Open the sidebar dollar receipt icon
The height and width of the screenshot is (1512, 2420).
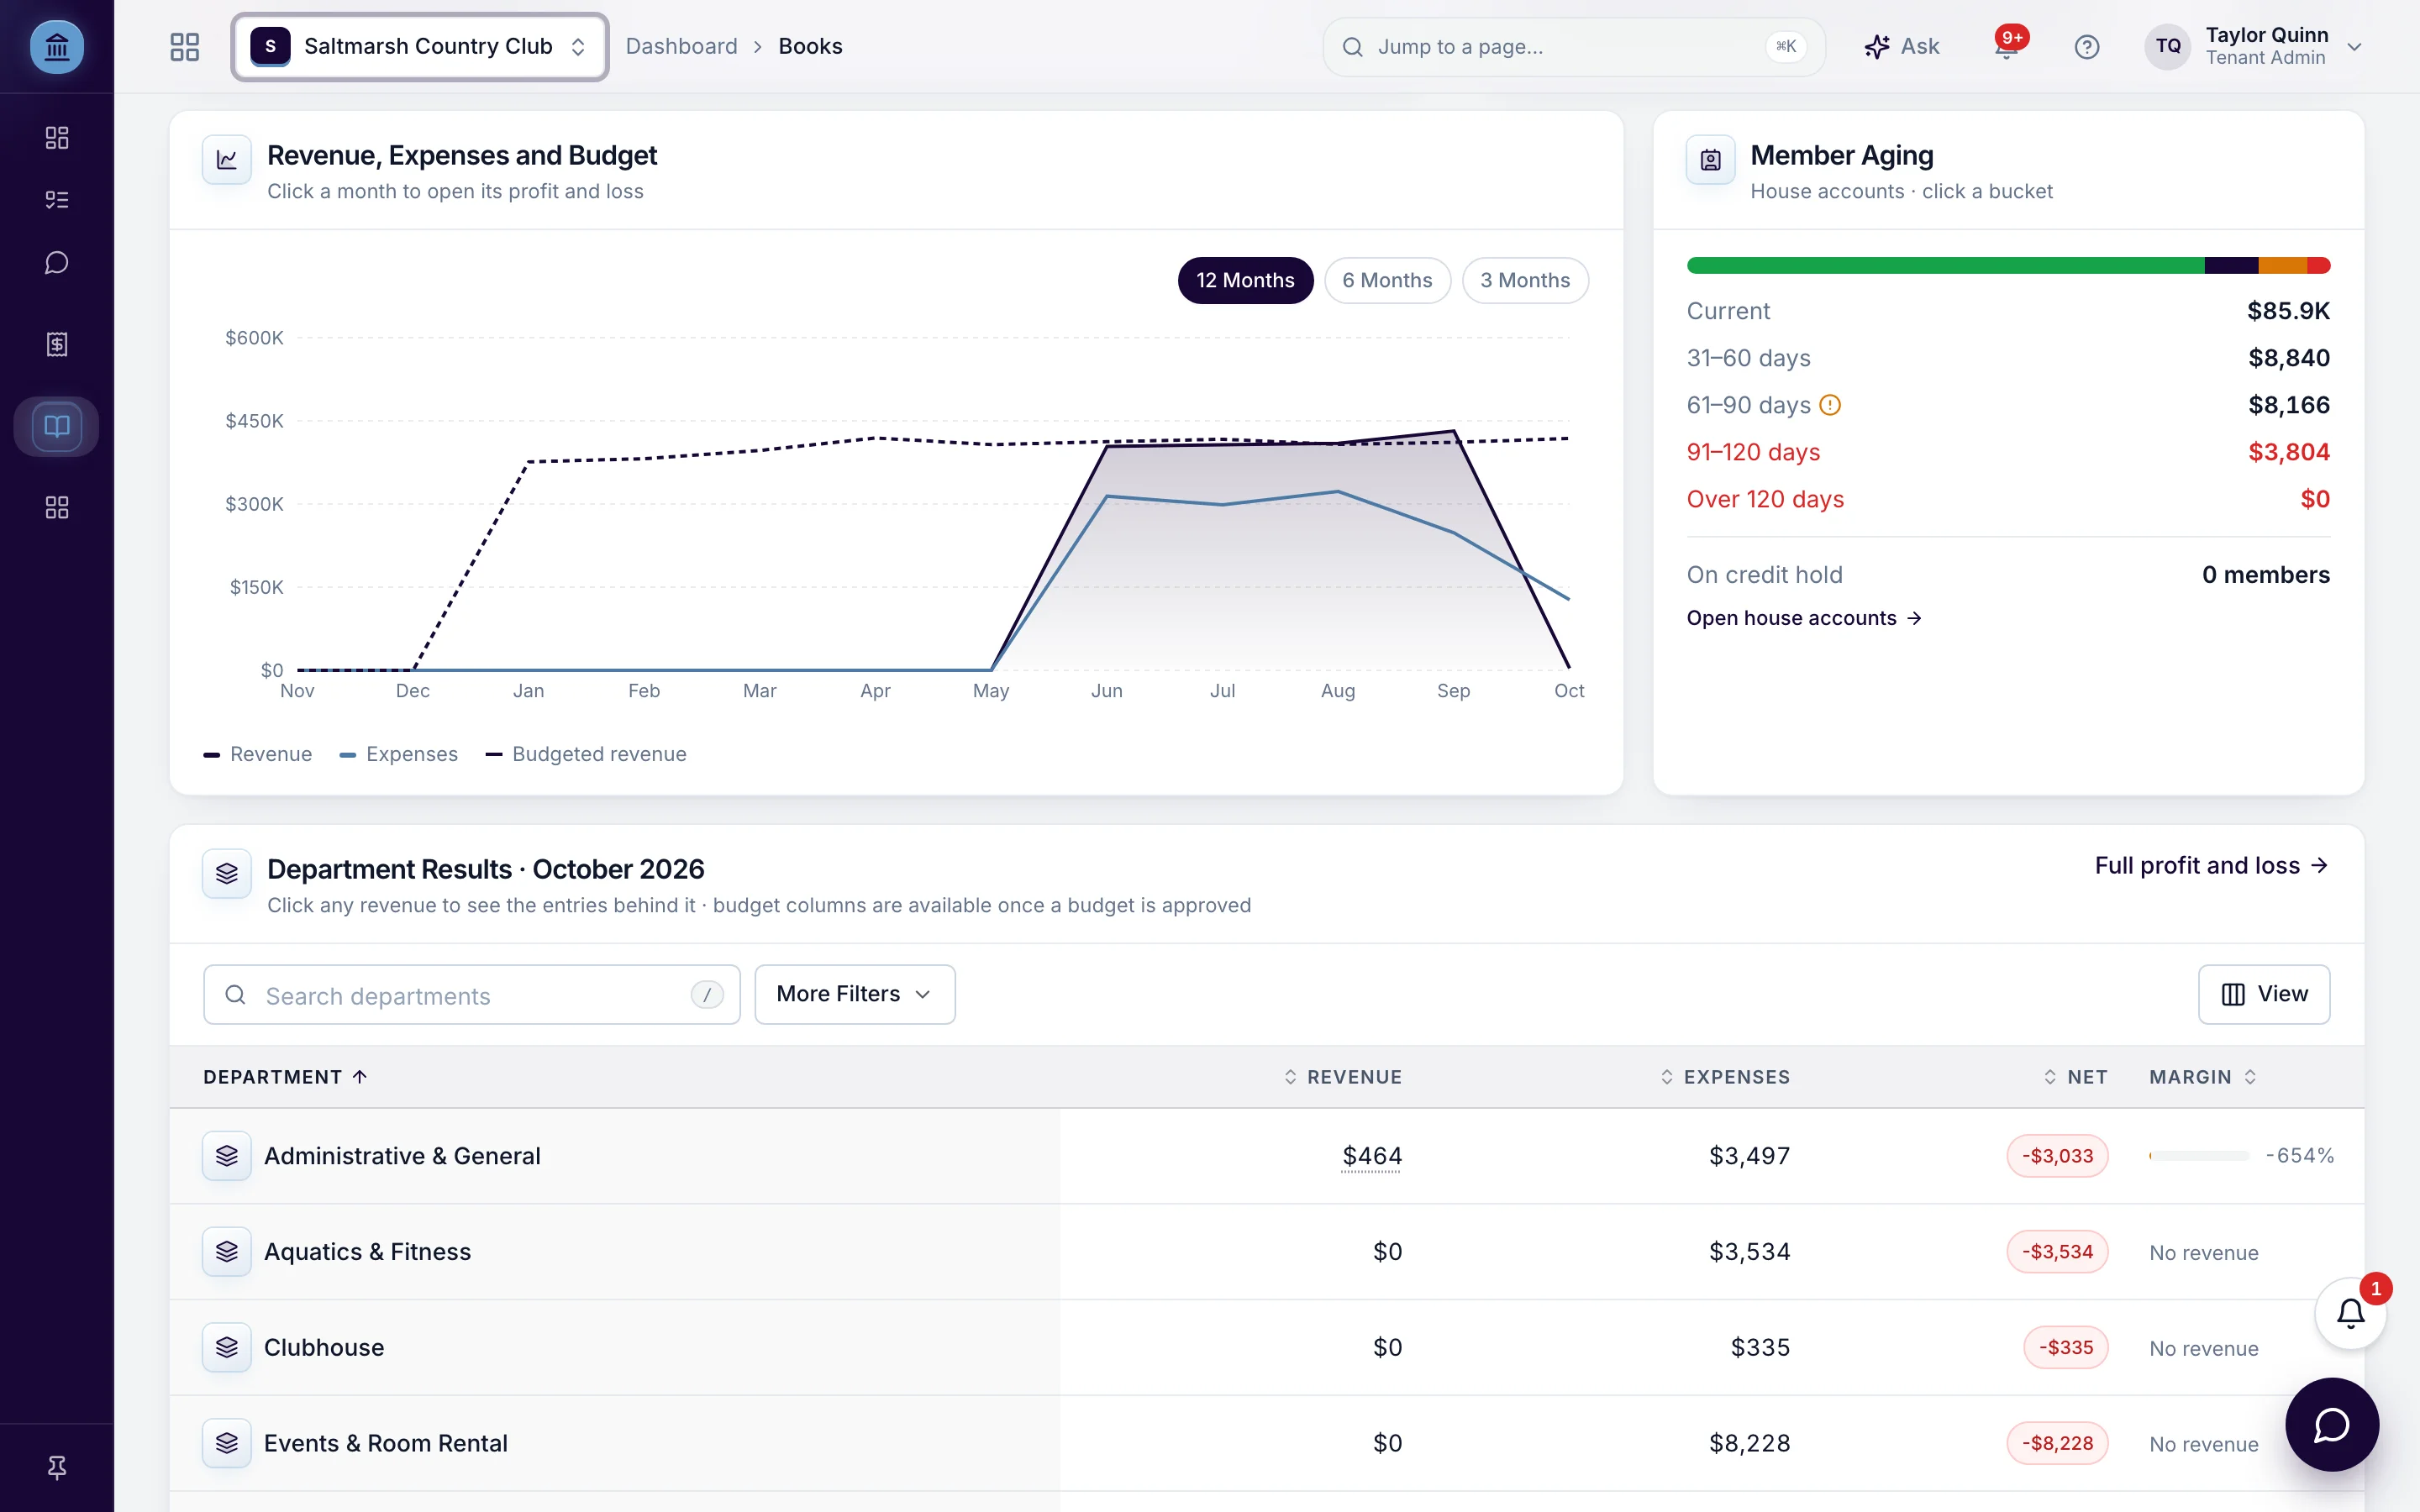(x=57, y=345)
